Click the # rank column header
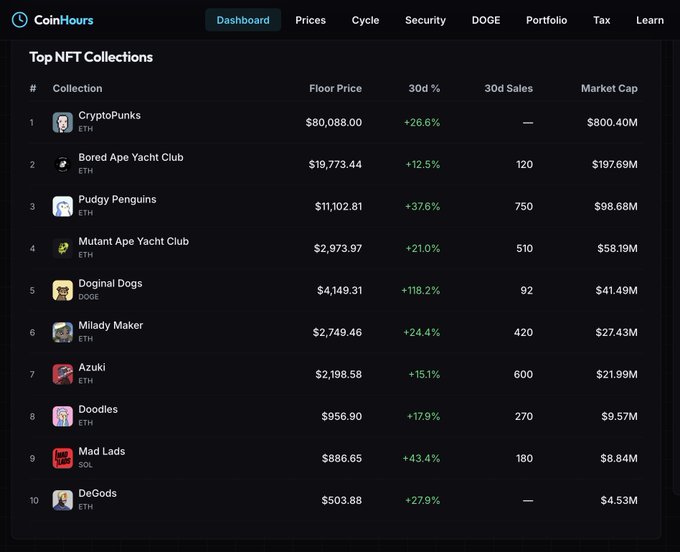The width and height of the screenshot is (680, 552). click(x=33, y=88)
